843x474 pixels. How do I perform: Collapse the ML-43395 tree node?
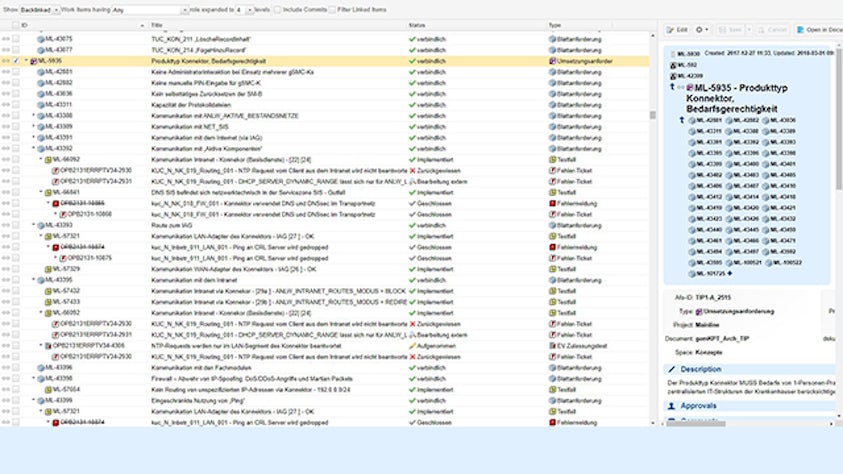(33, 280)
